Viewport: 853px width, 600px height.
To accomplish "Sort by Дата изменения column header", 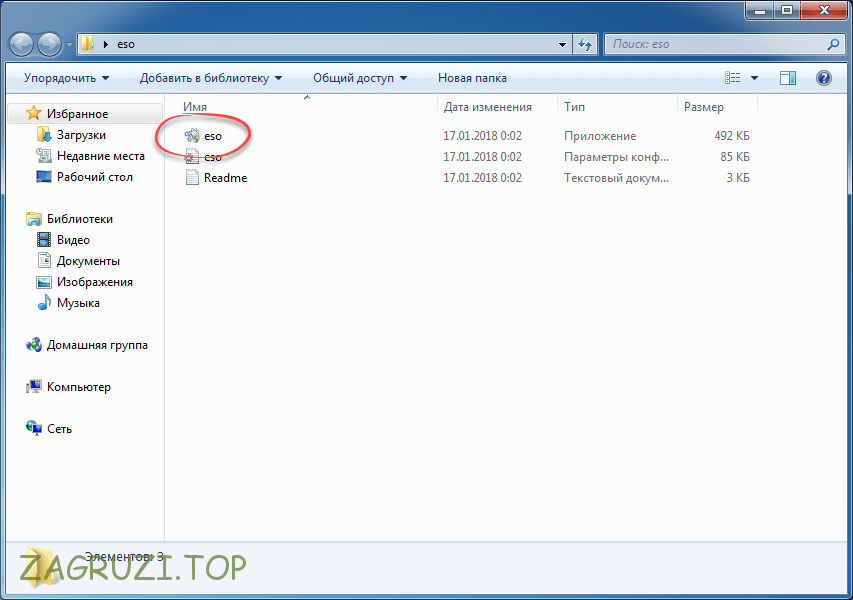I will (487, 107).
